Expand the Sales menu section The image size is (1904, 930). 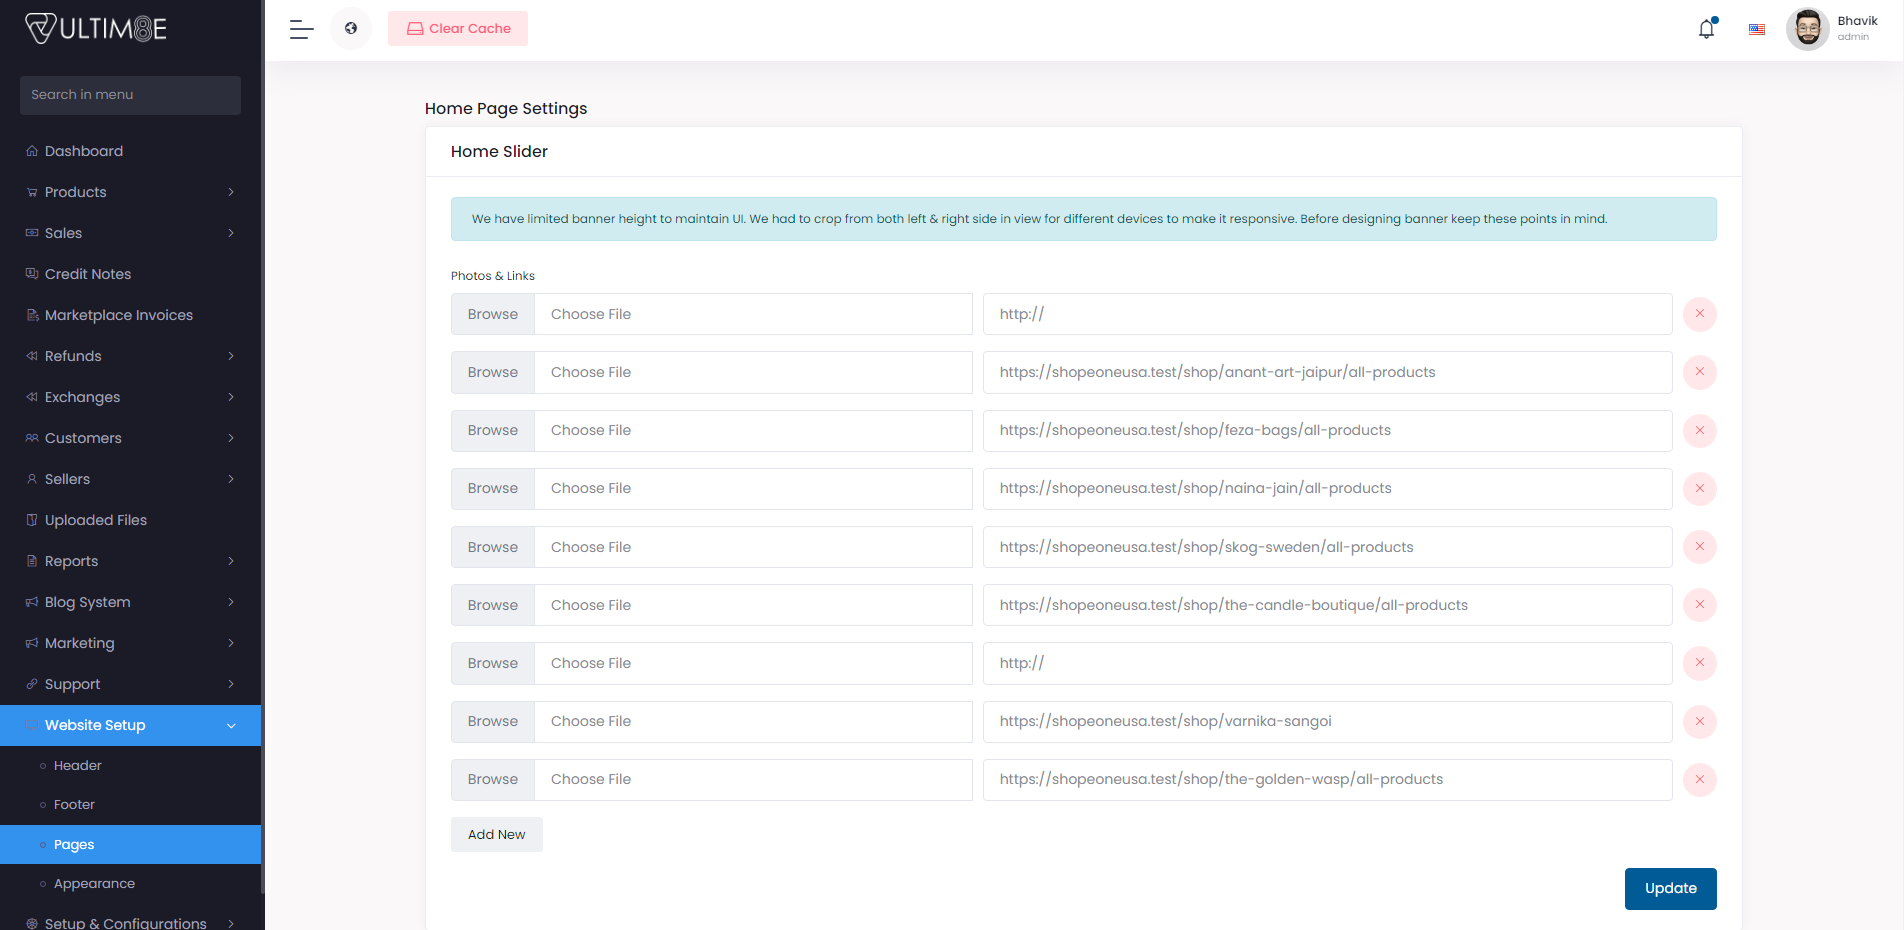(x=130, y=233)
